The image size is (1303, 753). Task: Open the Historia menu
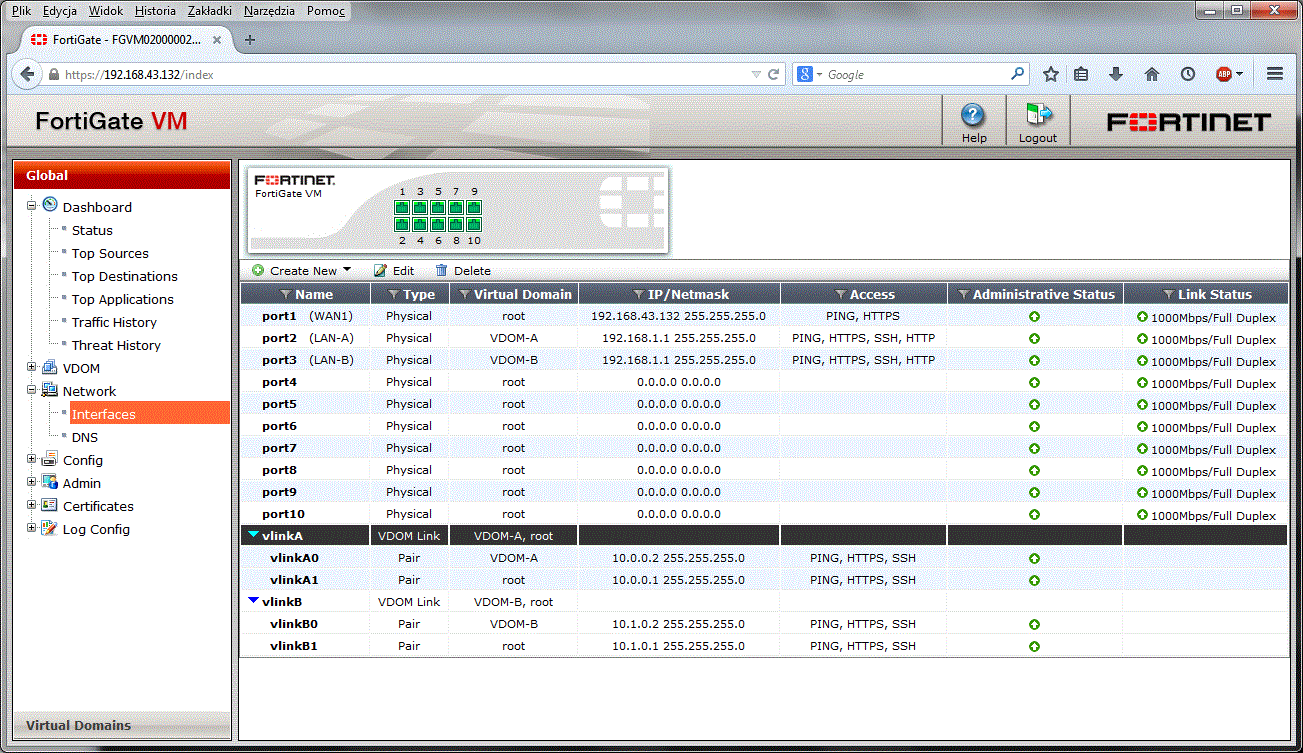click(155, 10)
